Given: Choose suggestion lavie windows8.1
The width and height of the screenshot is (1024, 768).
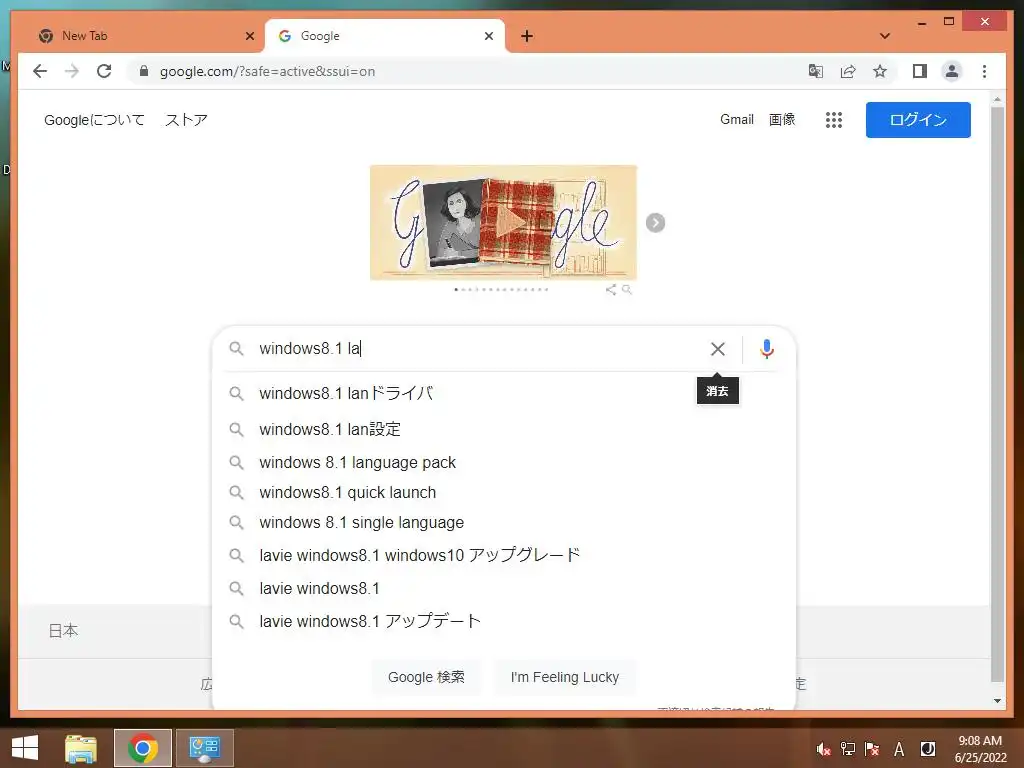Looking at the screenshot, I should pos(504,588).
